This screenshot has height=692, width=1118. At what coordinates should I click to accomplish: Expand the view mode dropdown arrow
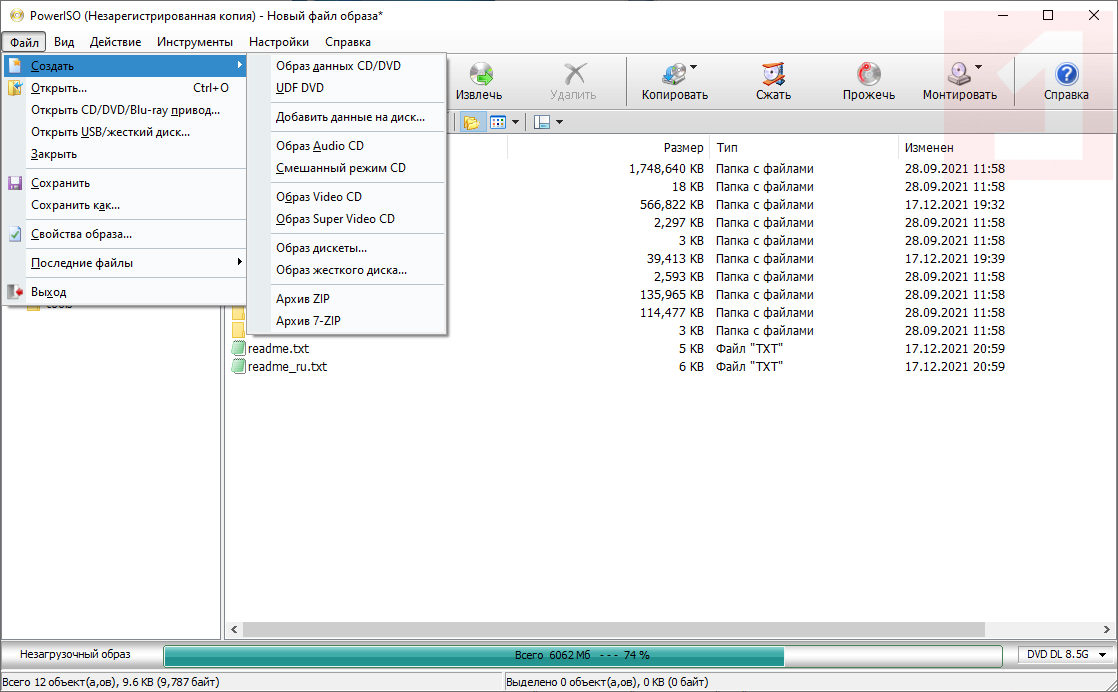[x=516, y=123]
